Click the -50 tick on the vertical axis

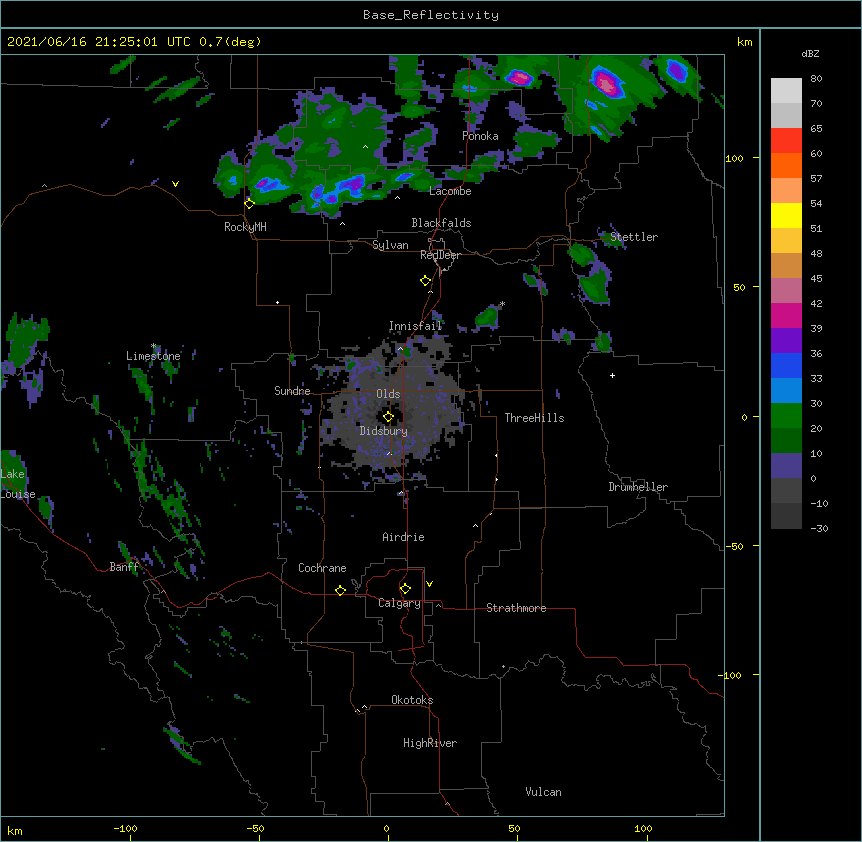coord(735,546)
